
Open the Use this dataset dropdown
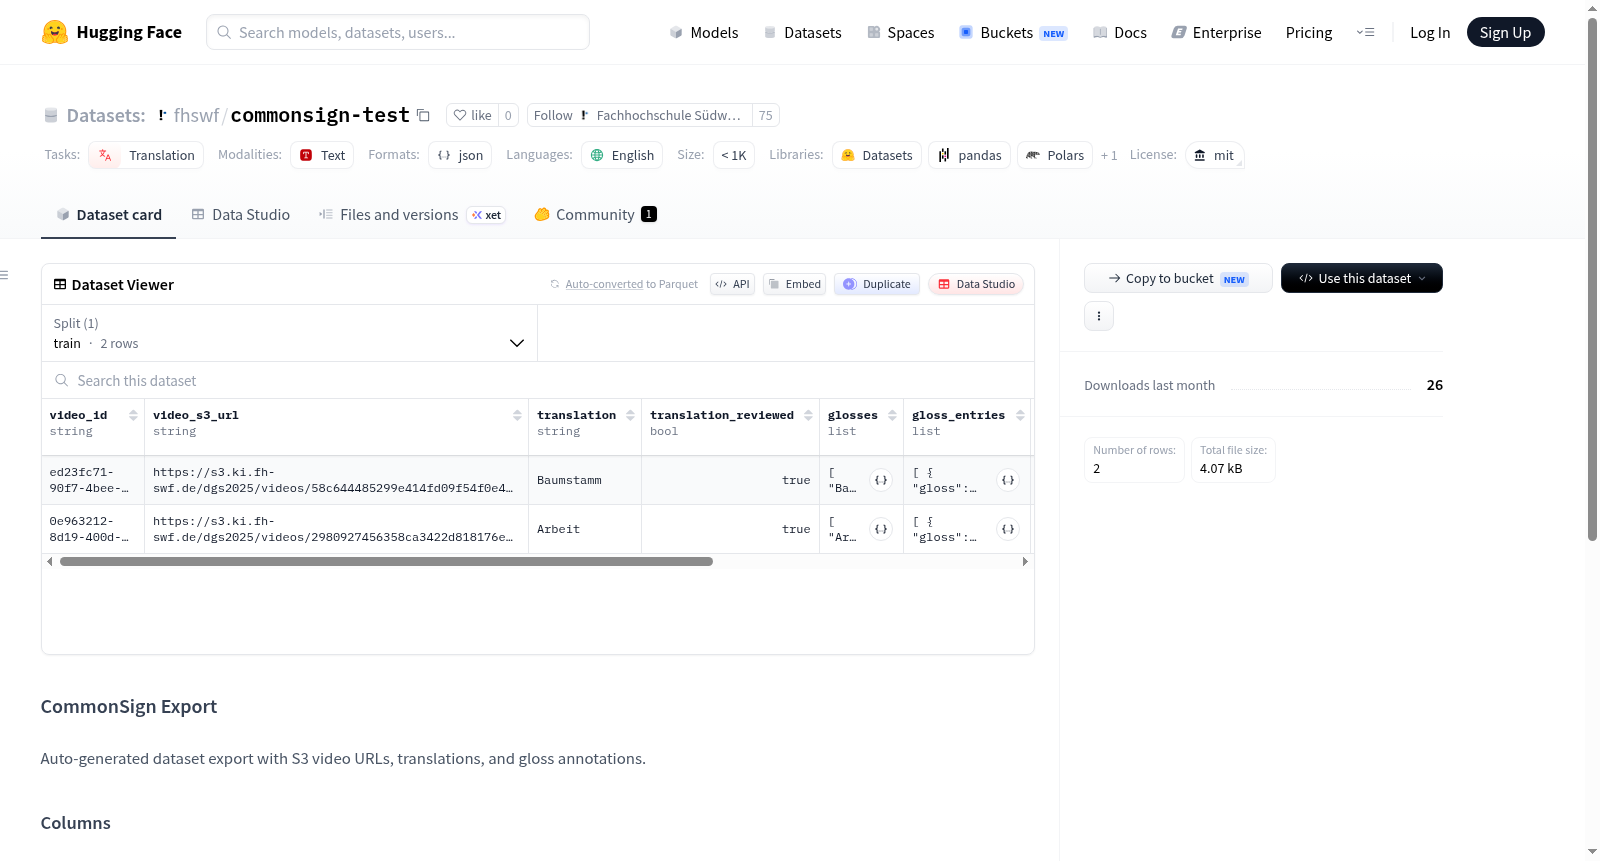pos(1362,278)
